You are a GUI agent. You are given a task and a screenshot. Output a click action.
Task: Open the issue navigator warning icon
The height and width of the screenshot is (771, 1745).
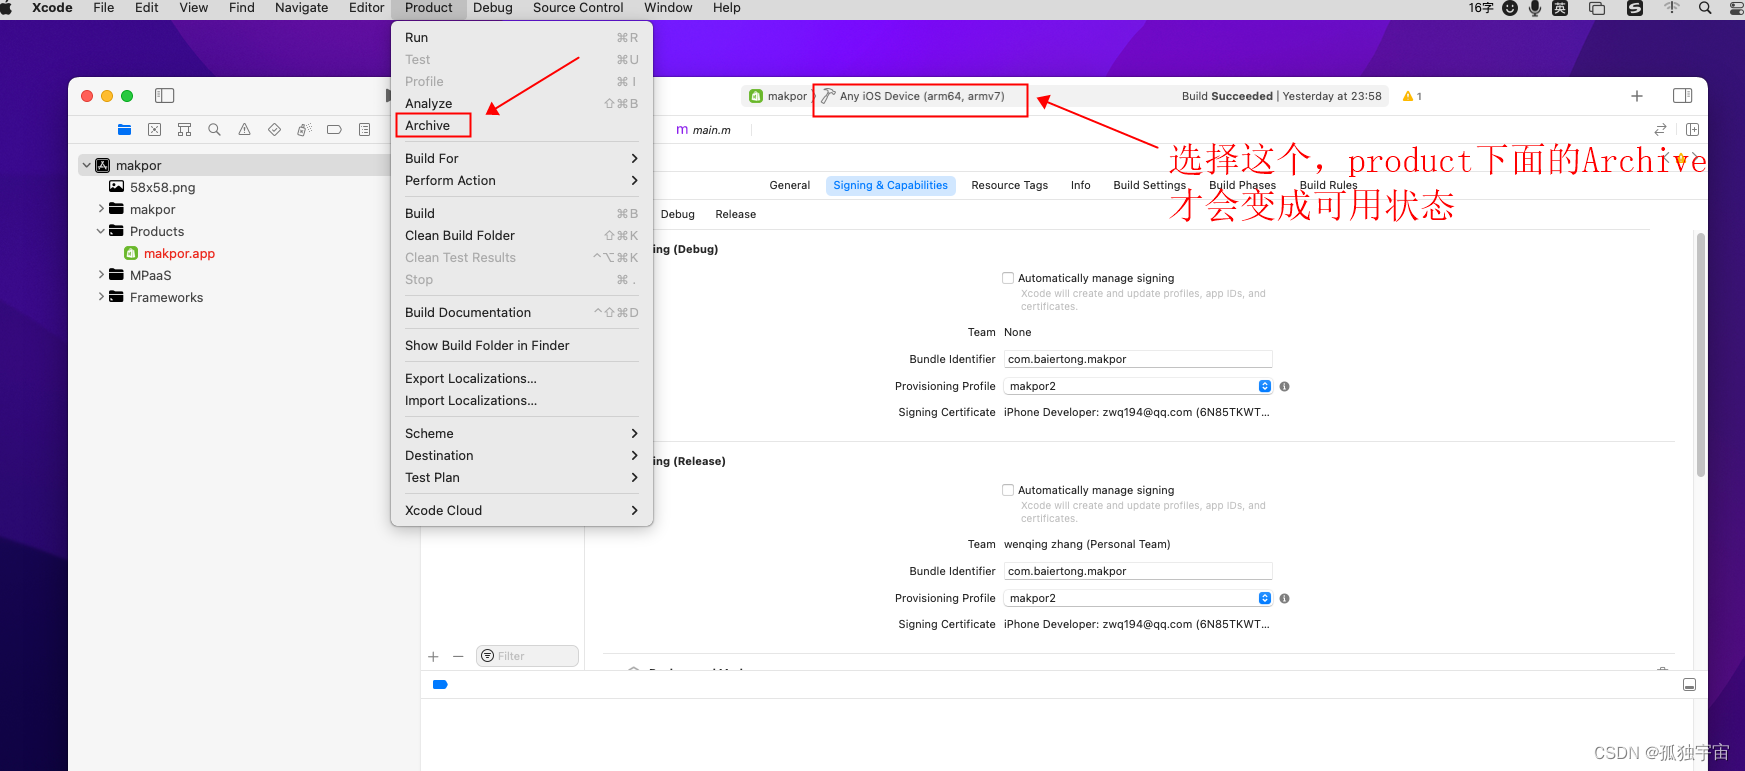[244, 129]
